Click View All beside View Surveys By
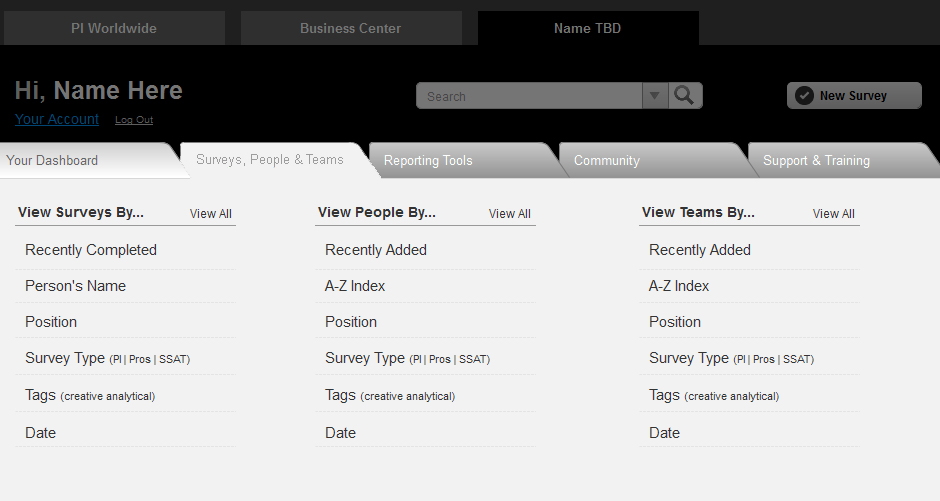Screen dimensions: 940x501 (210, 213)
